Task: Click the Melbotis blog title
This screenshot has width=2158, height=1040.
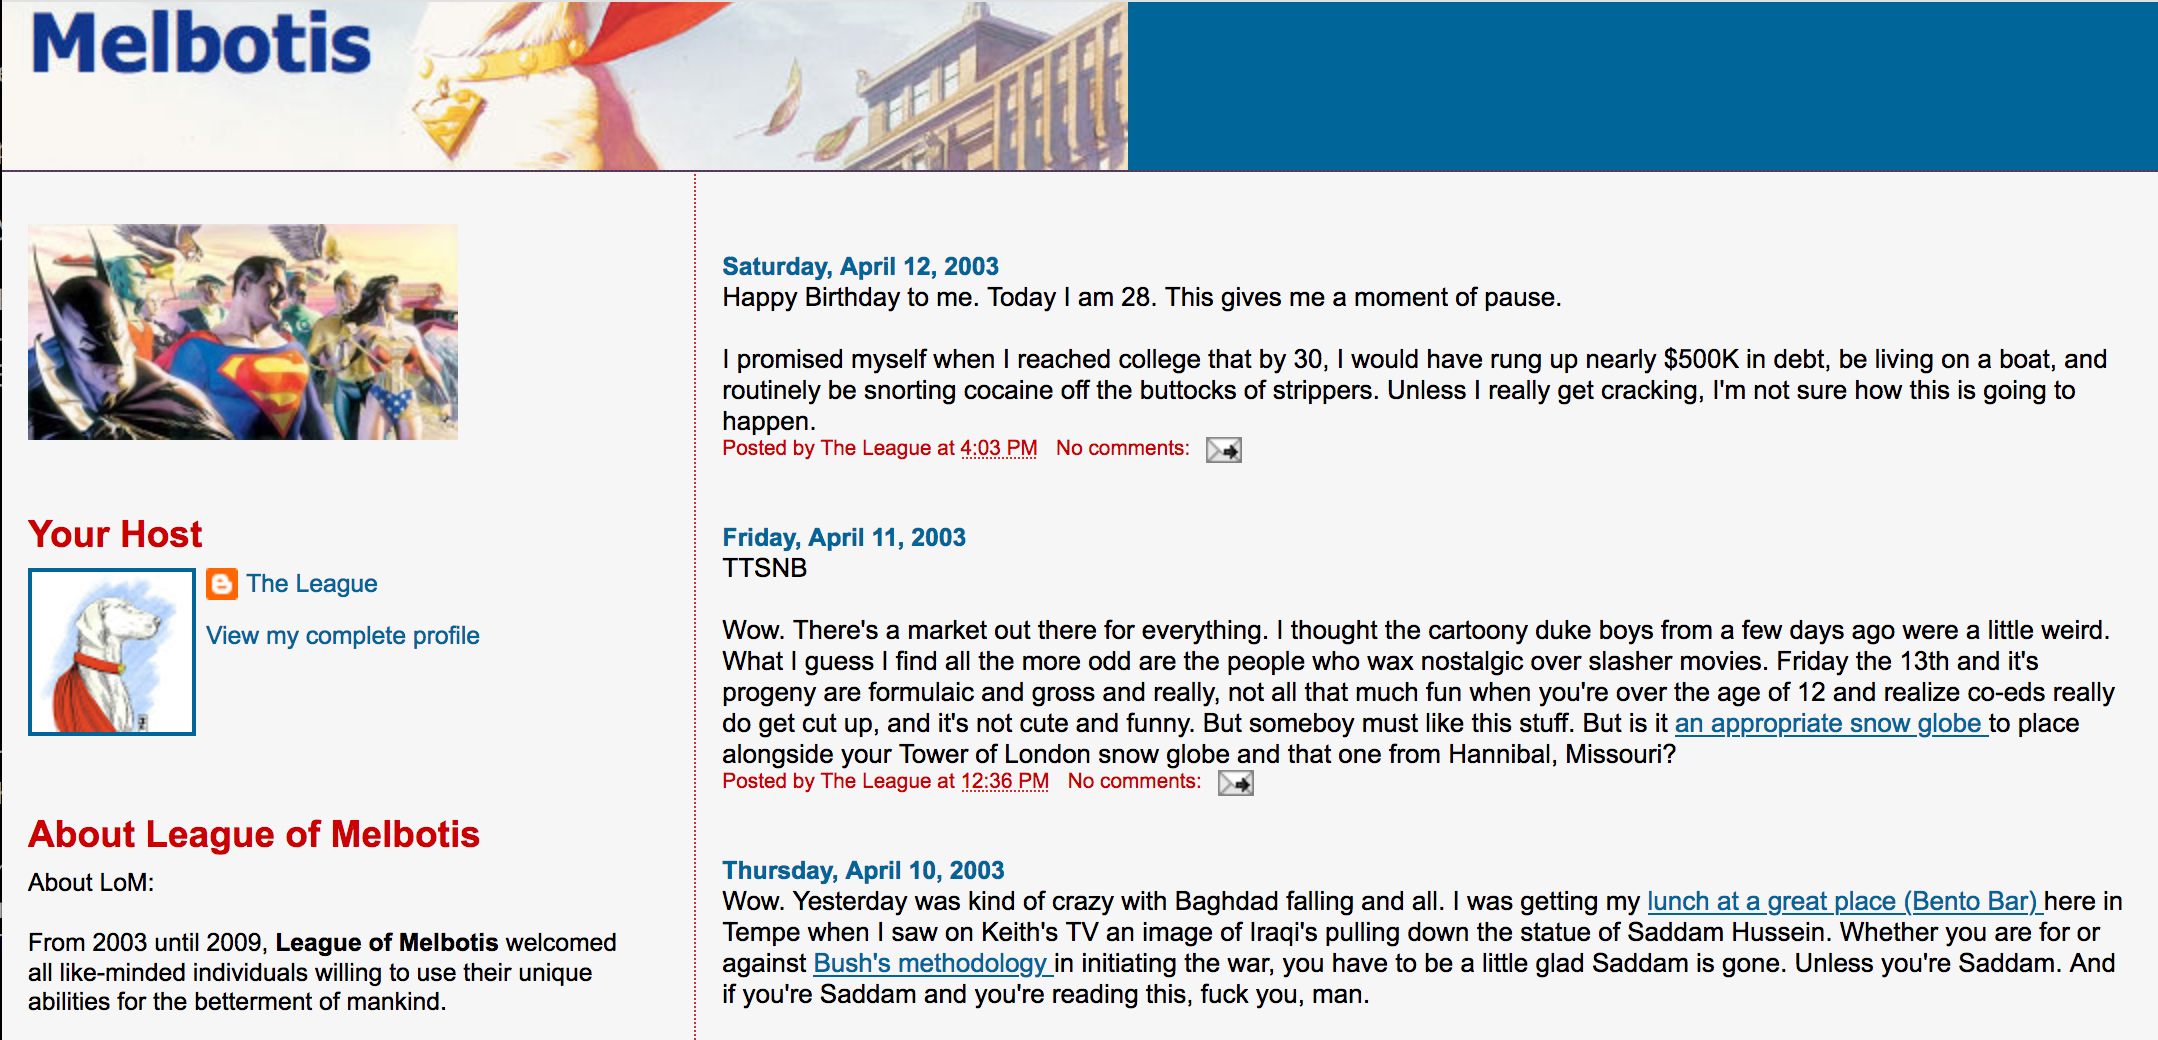Action: coord(201,45)
